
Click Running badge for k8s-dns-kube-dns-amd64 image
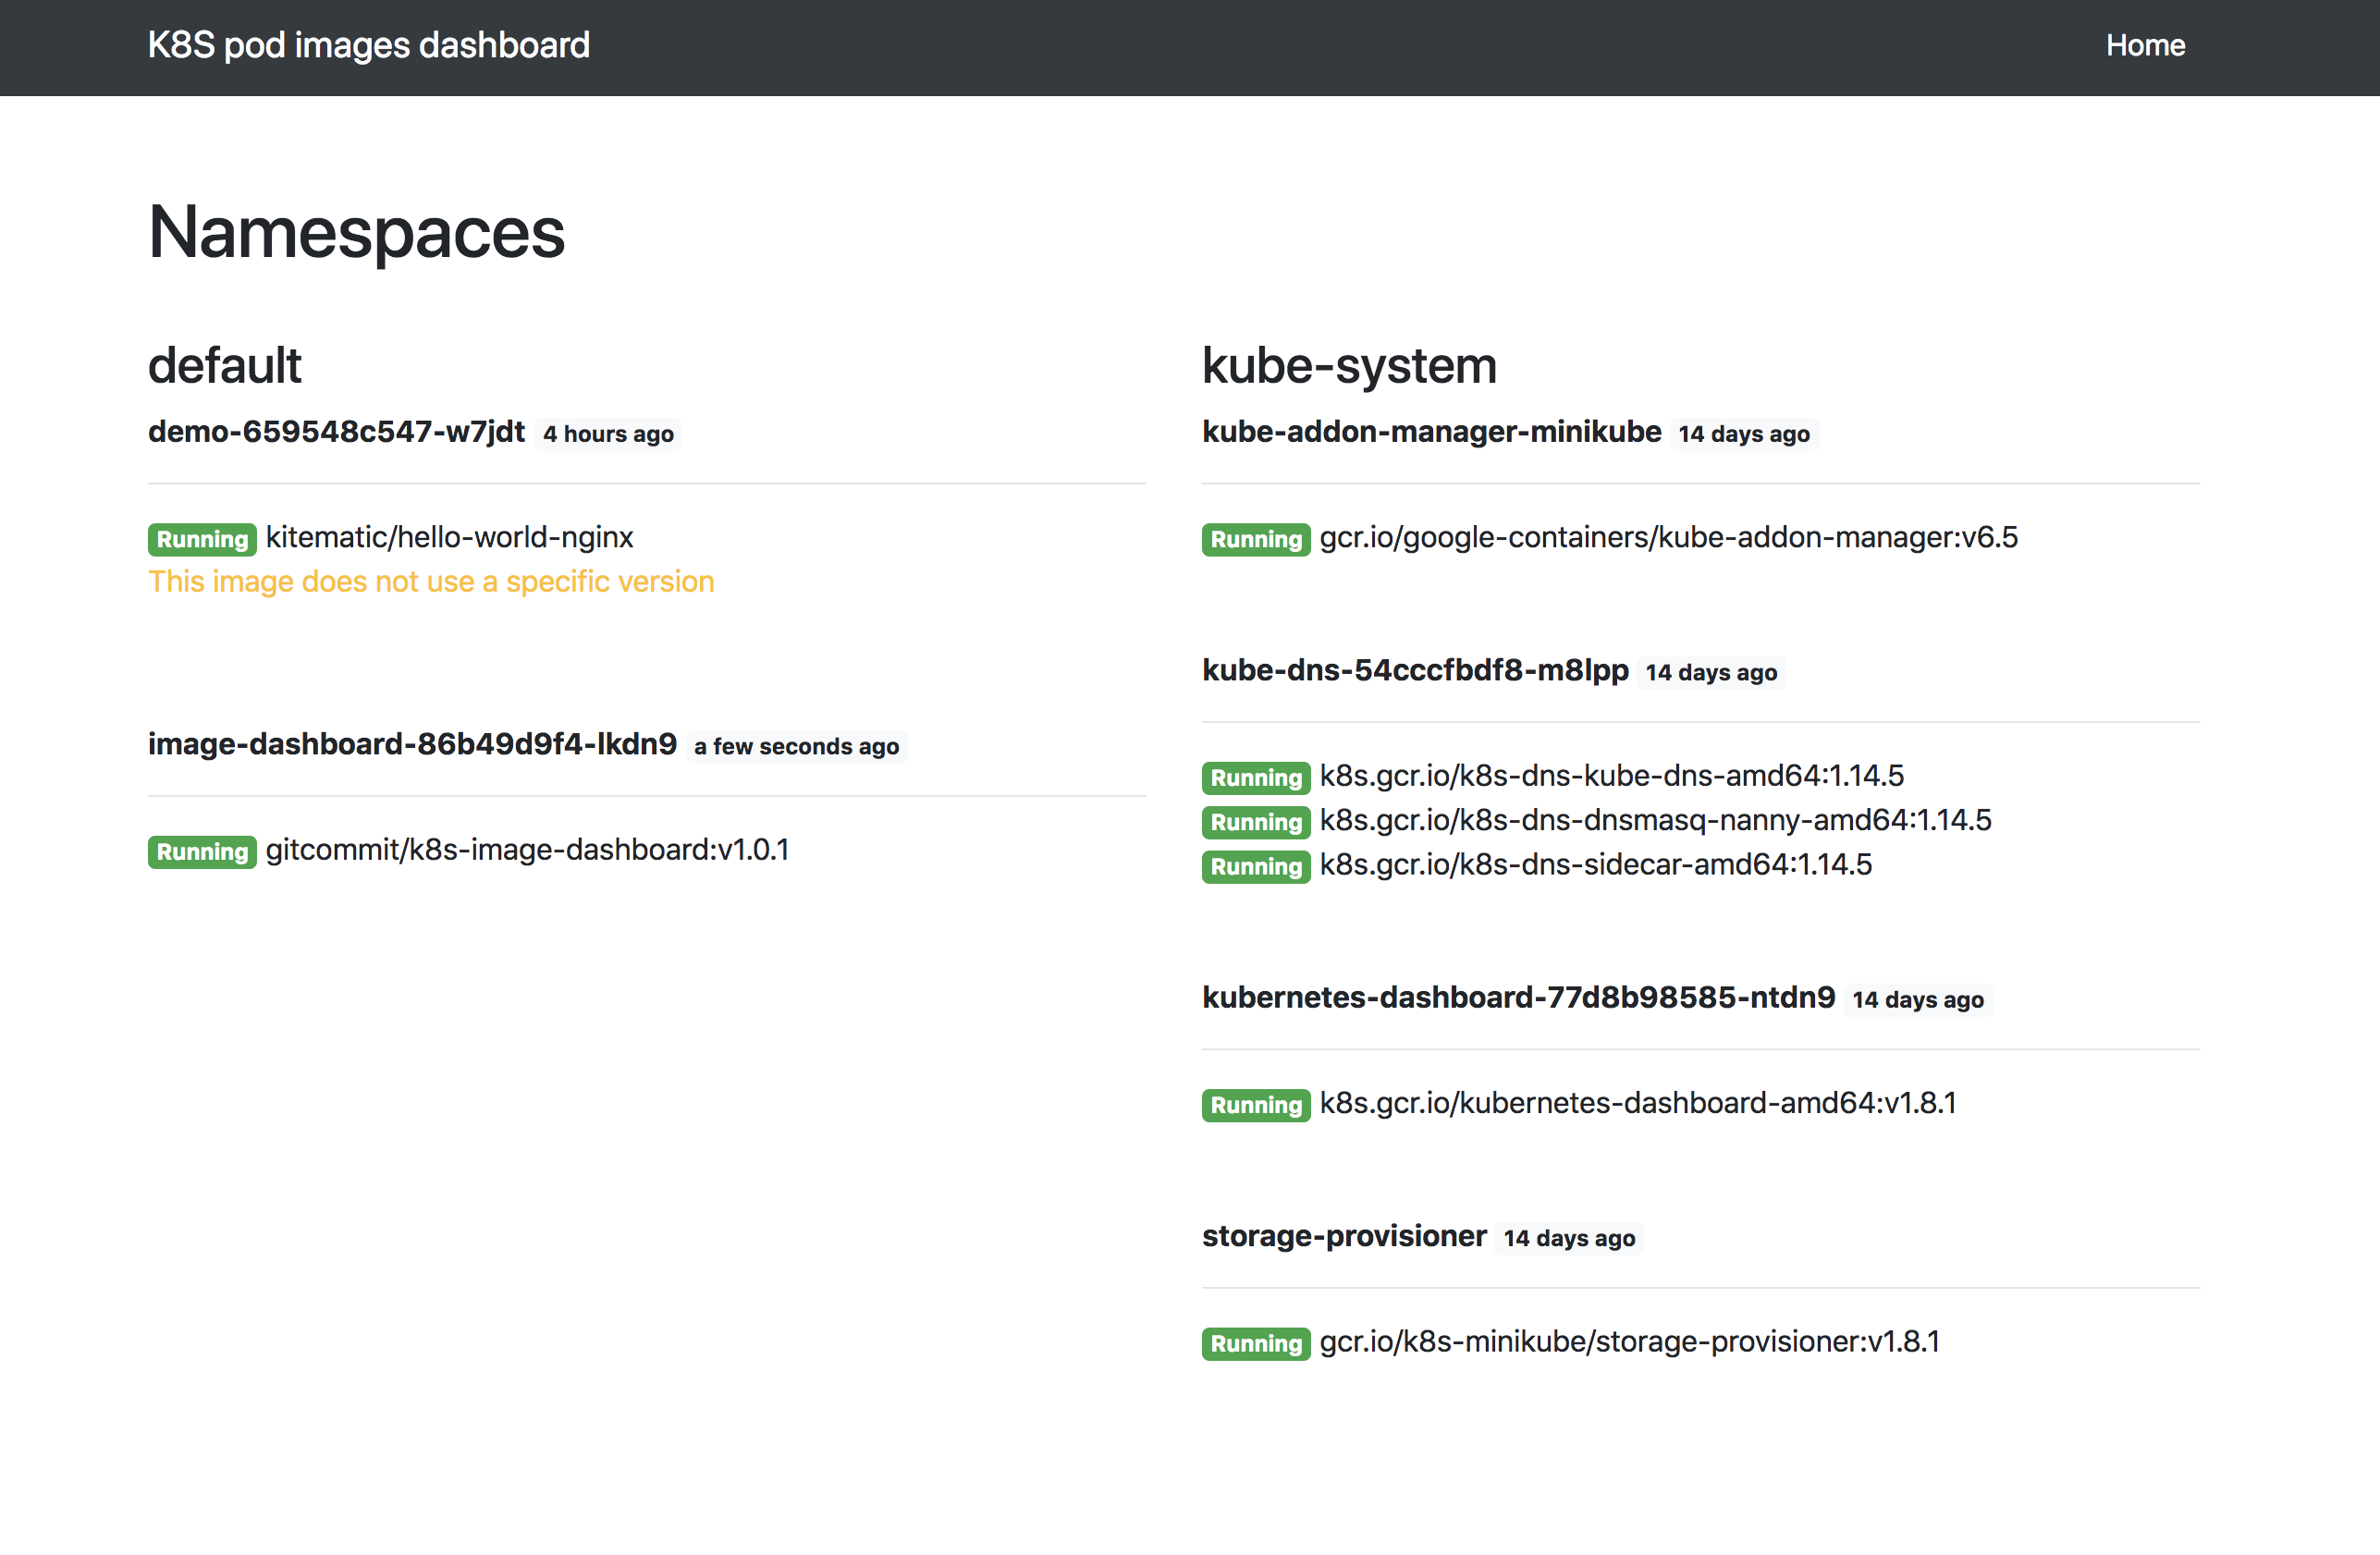click(1255, 777)
